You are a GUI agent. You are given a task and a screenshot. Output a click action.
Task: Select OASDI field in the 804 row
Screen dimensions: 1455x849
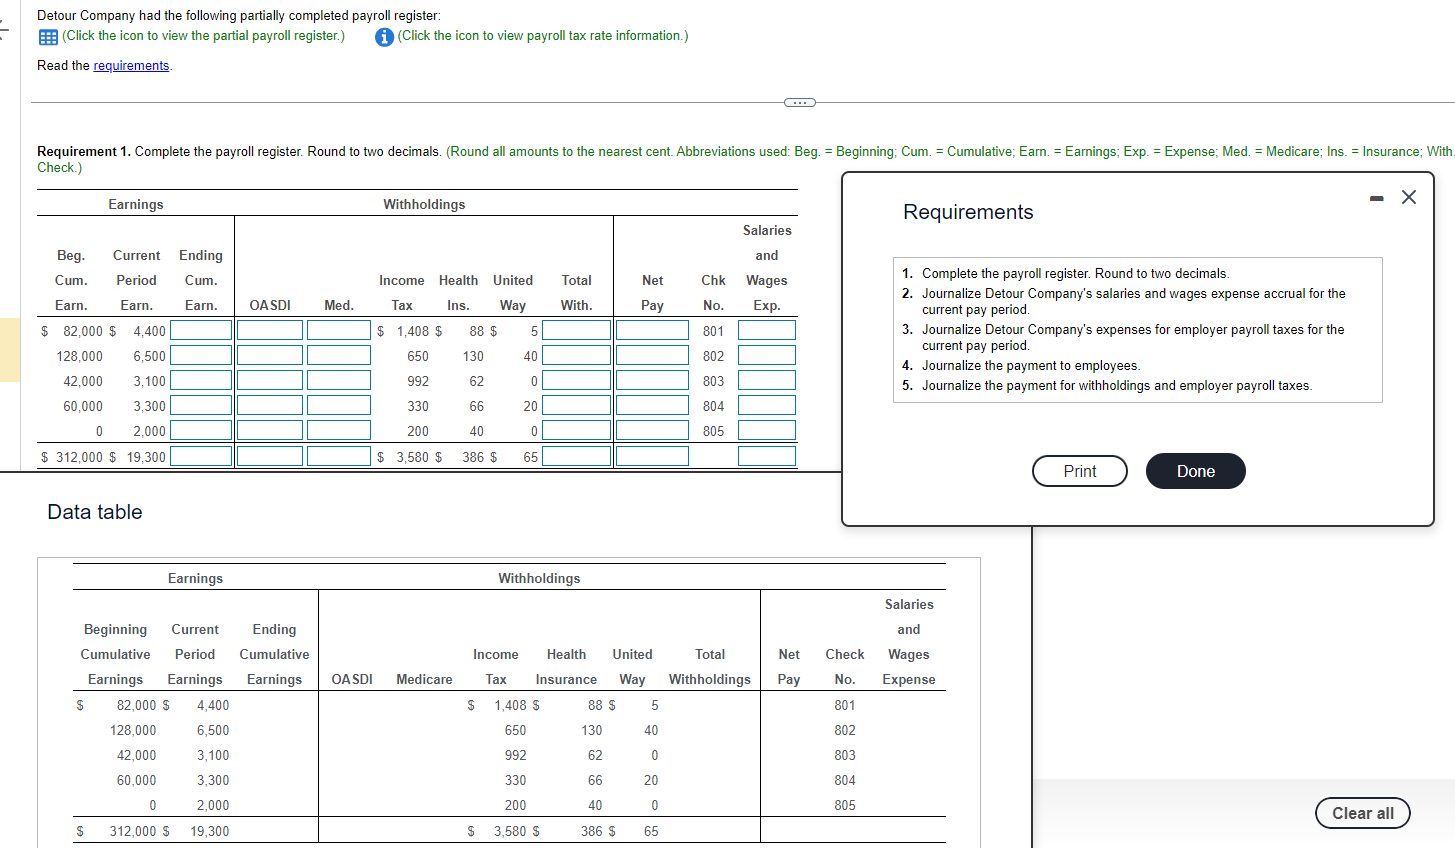(x=270, y=405)
